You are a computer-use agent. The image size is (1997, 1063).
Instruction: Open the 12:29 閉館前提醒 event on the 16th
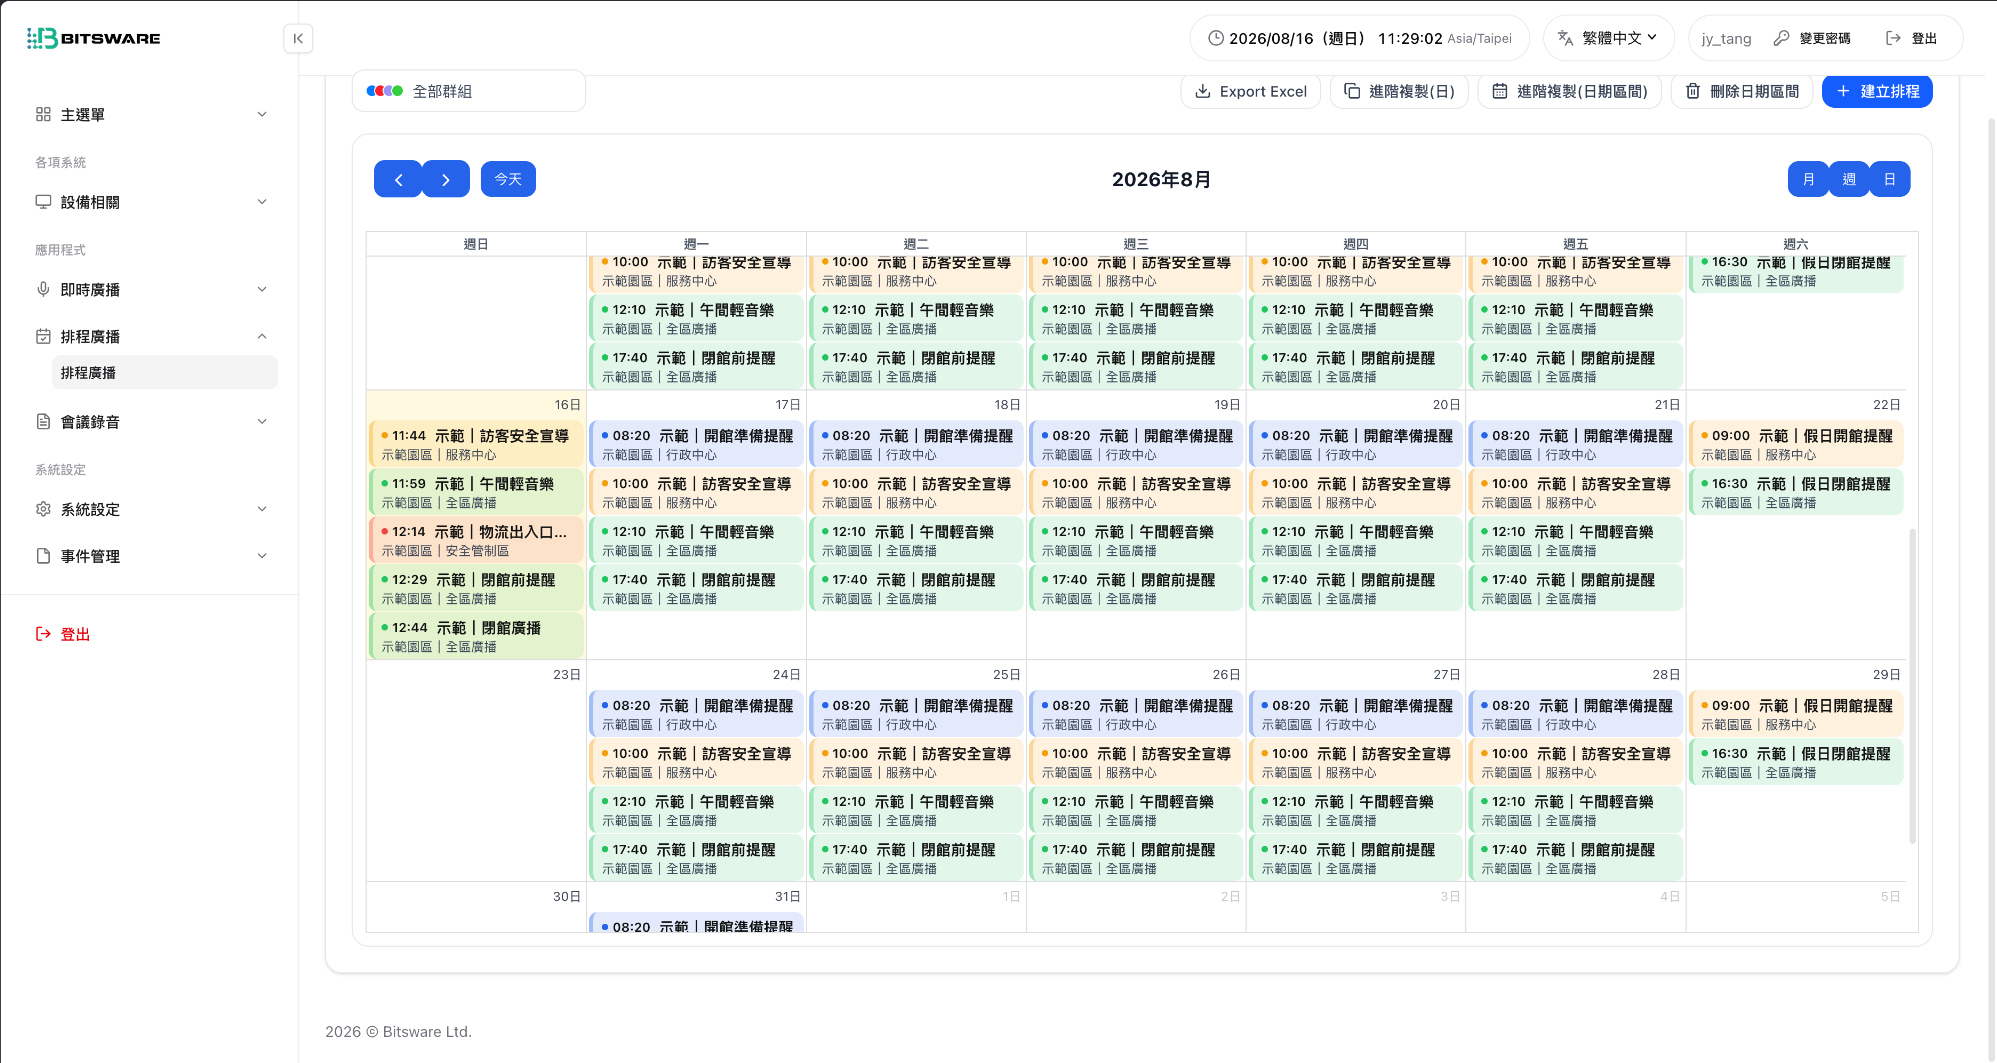click(476, 588)
